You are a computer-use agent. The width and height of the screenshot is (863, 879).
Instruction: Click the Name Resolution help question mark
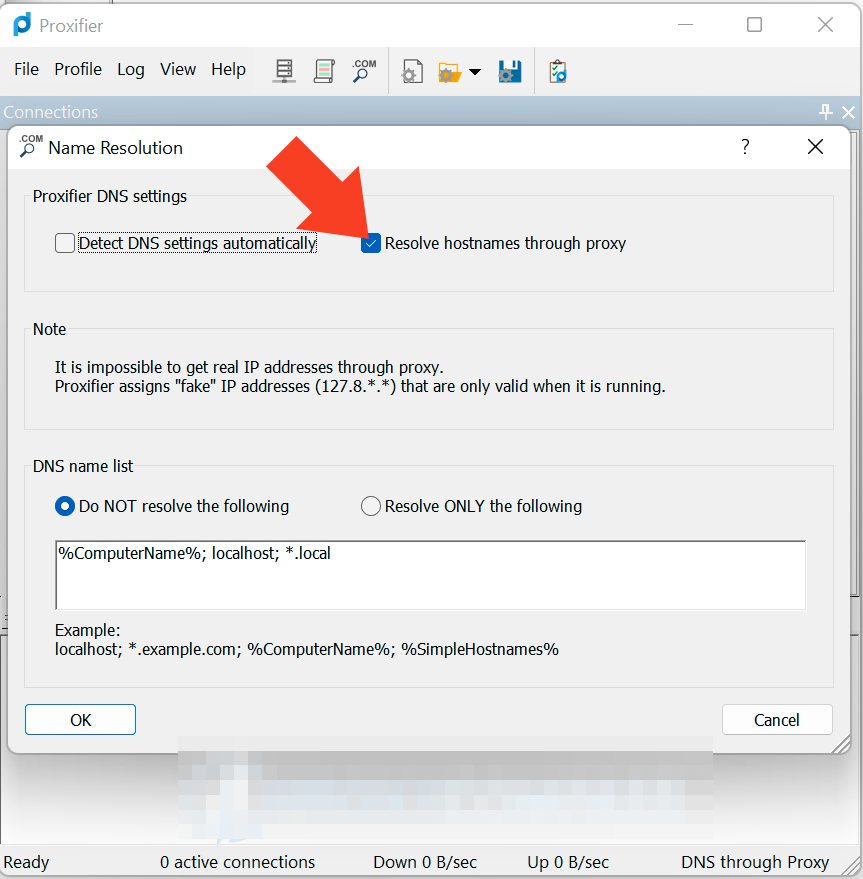745,147
